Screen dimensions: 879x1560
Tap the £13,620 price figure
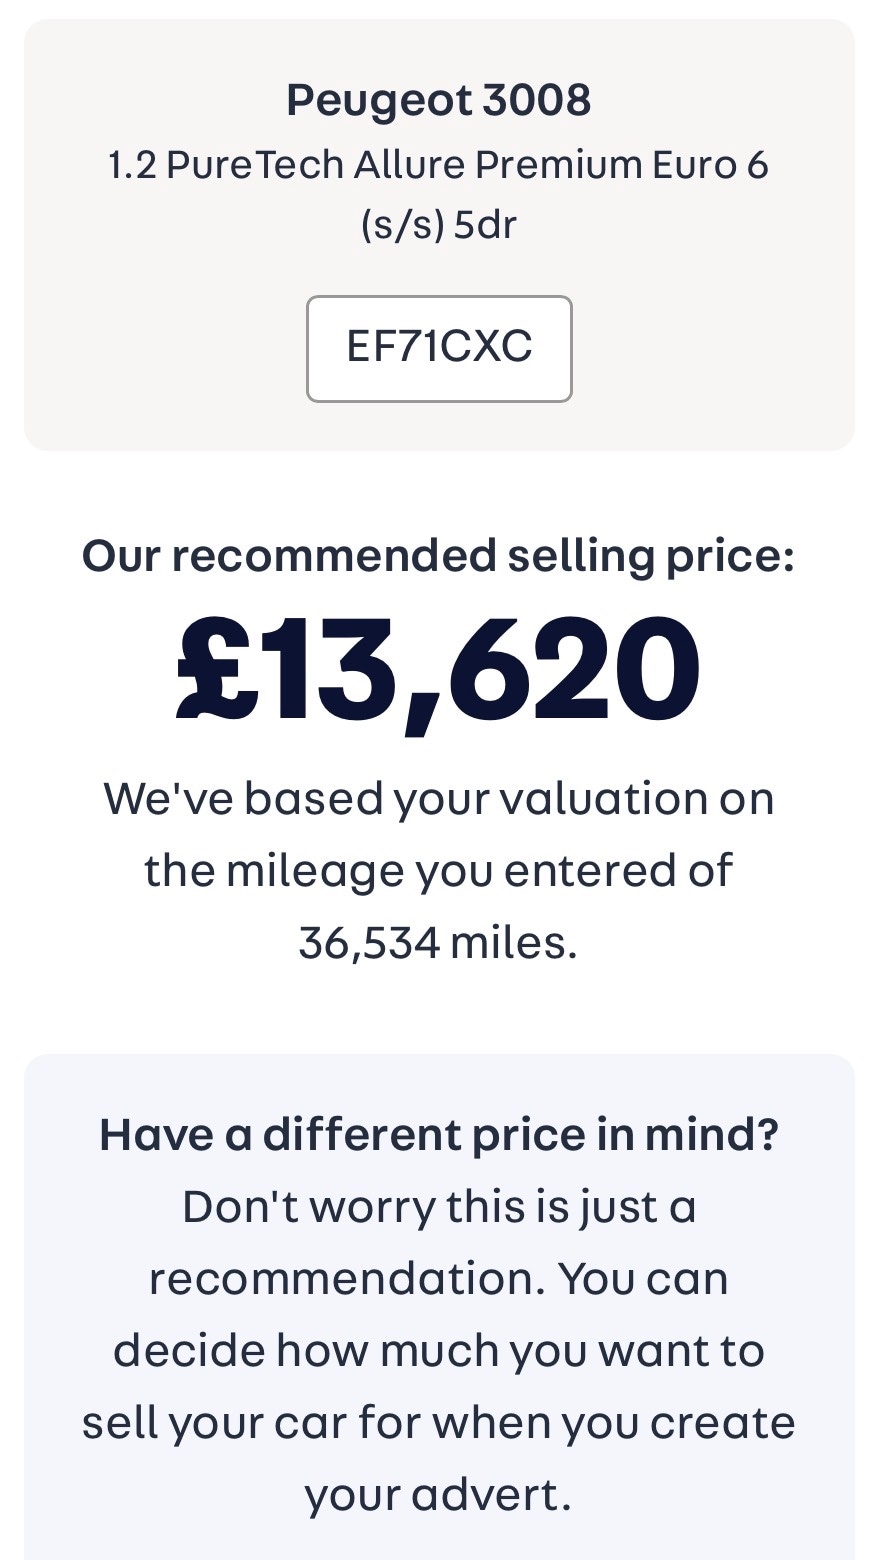tap(439, 668)
